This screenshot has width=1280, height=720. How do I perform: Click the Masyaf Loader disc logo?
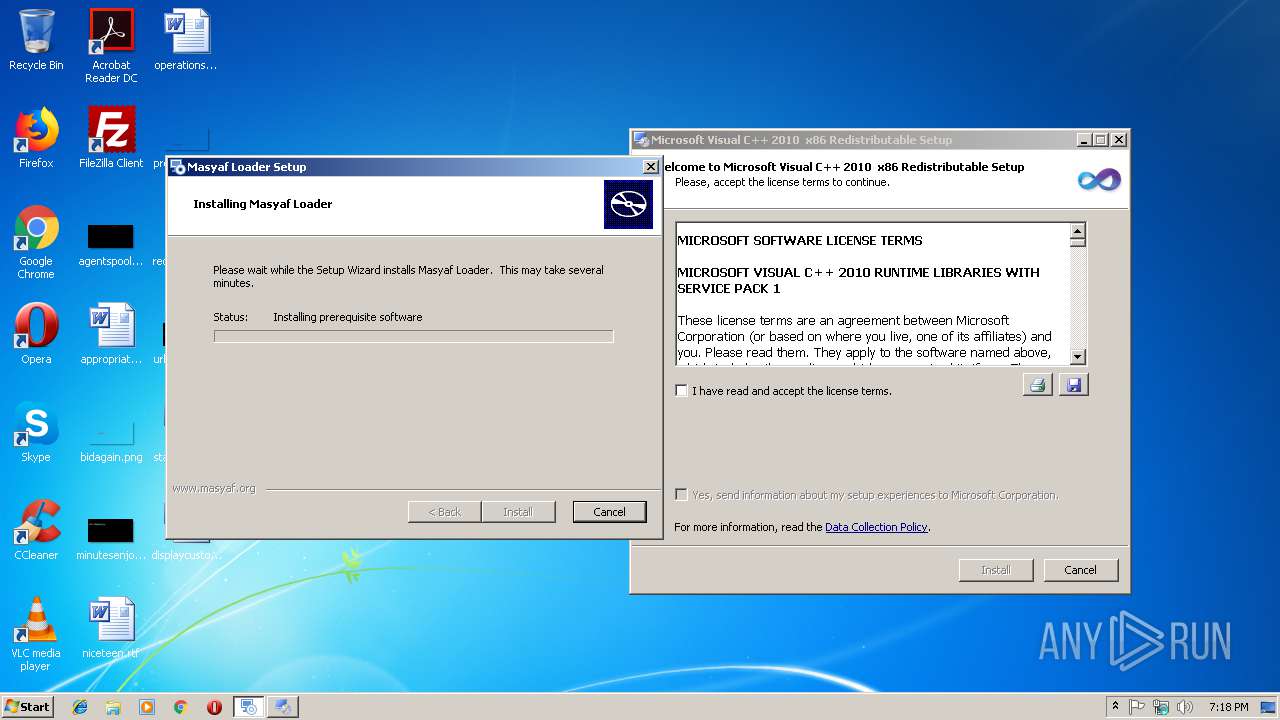tap(628, 204)
